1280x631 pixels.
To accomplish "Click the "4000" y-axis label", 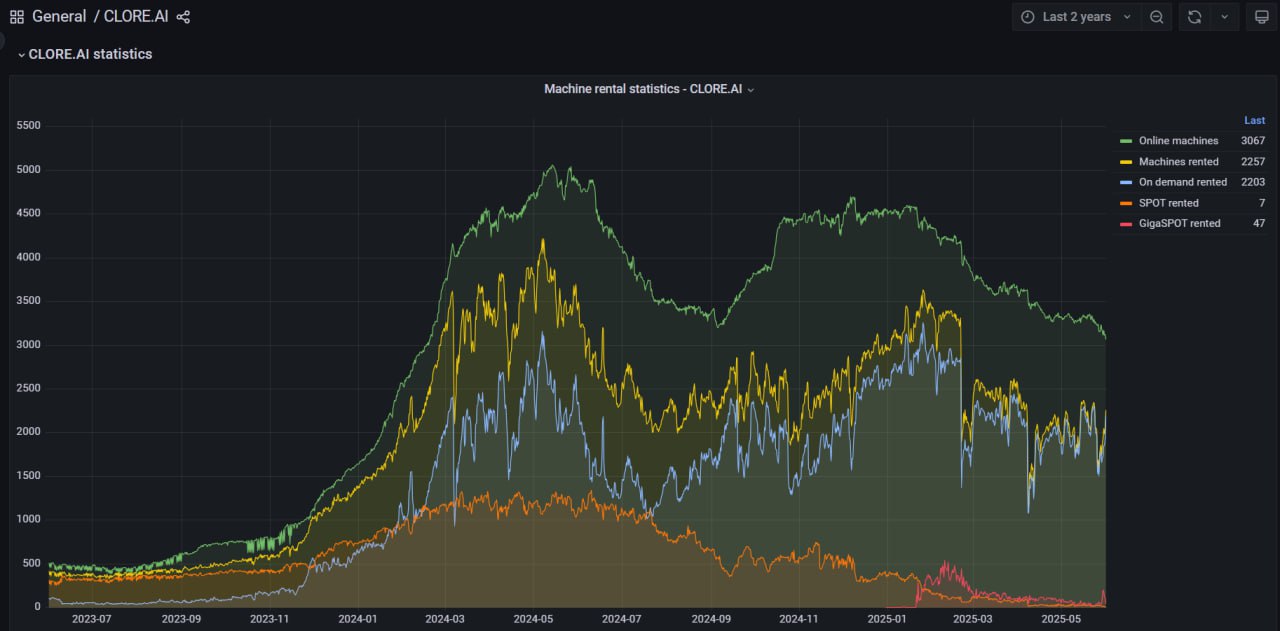I will [29, 257].
